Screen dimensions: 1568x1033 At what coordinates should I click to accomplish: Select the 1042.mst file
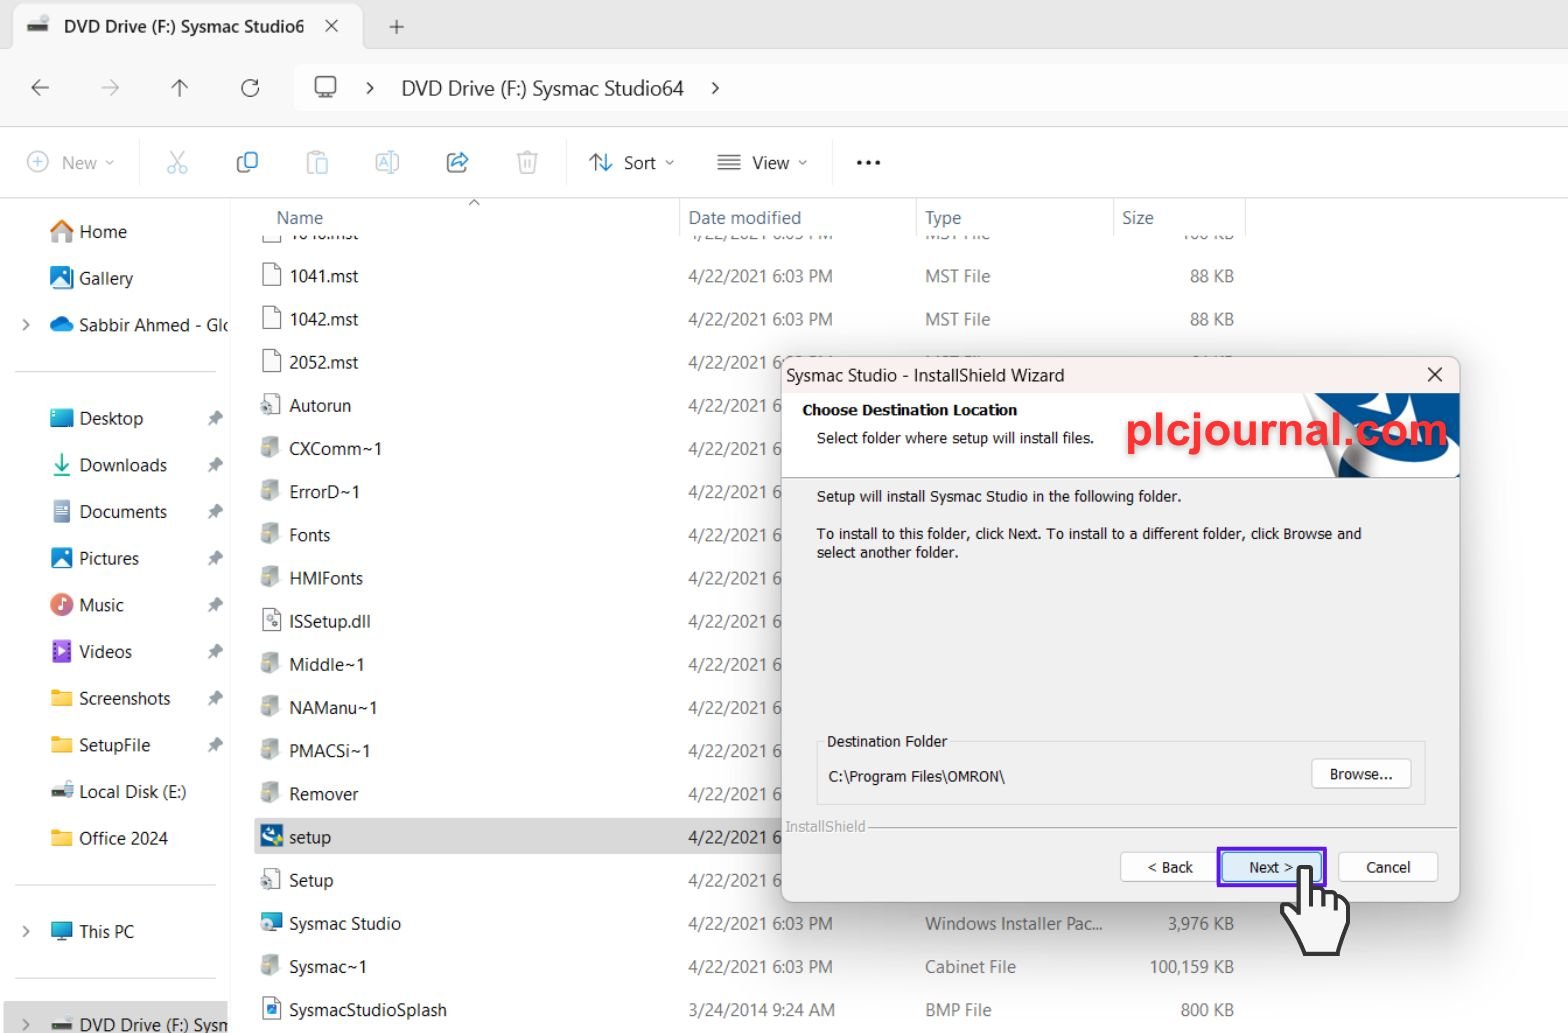tap(324, 319)
